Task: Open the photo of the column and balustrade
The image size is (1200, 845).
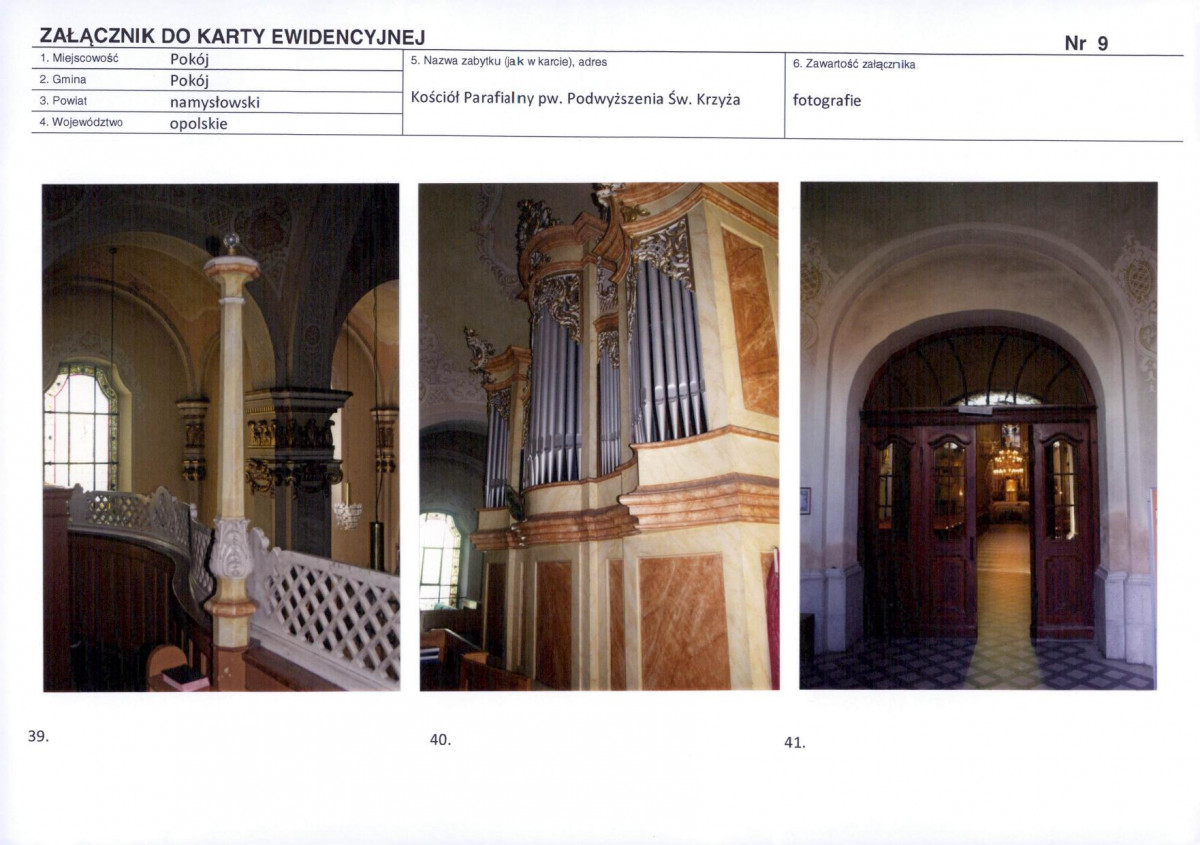Action: coord(221,437)
